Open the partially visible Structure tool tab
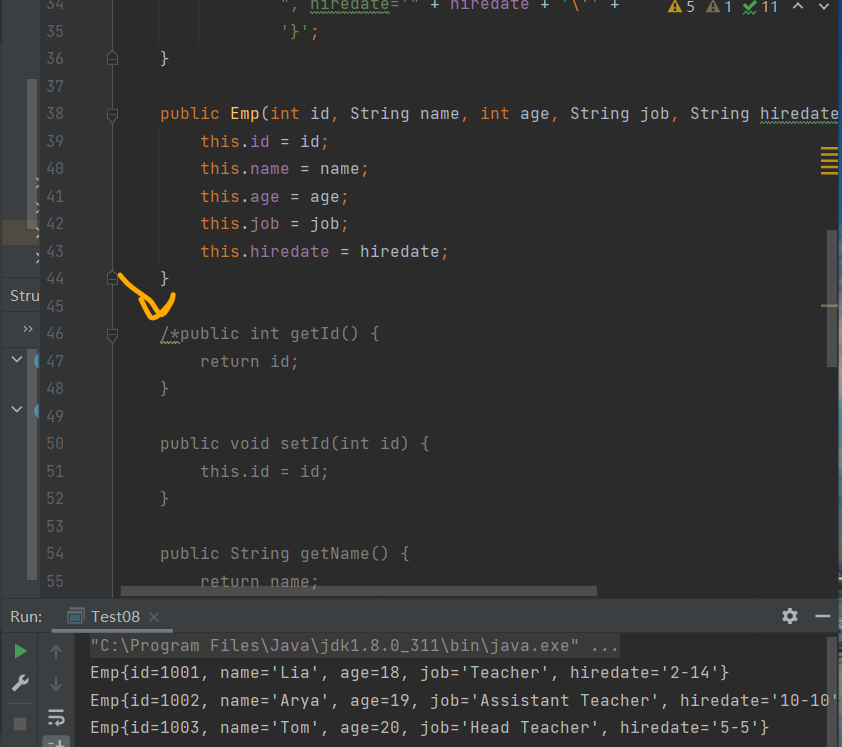This screenshot has height=747, width=842. coord(24,296)
